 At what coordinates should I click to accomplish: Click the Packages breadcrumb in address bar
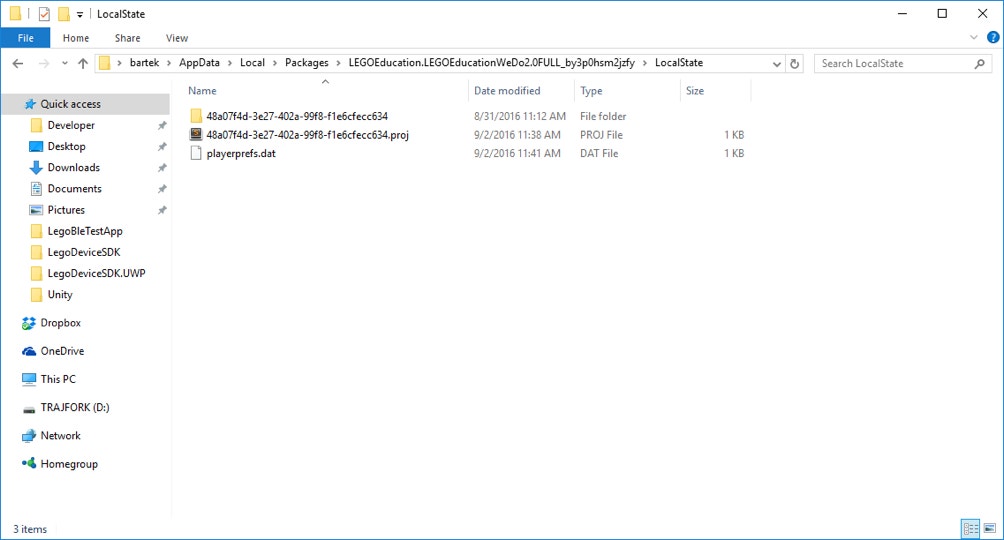[306, 63]
